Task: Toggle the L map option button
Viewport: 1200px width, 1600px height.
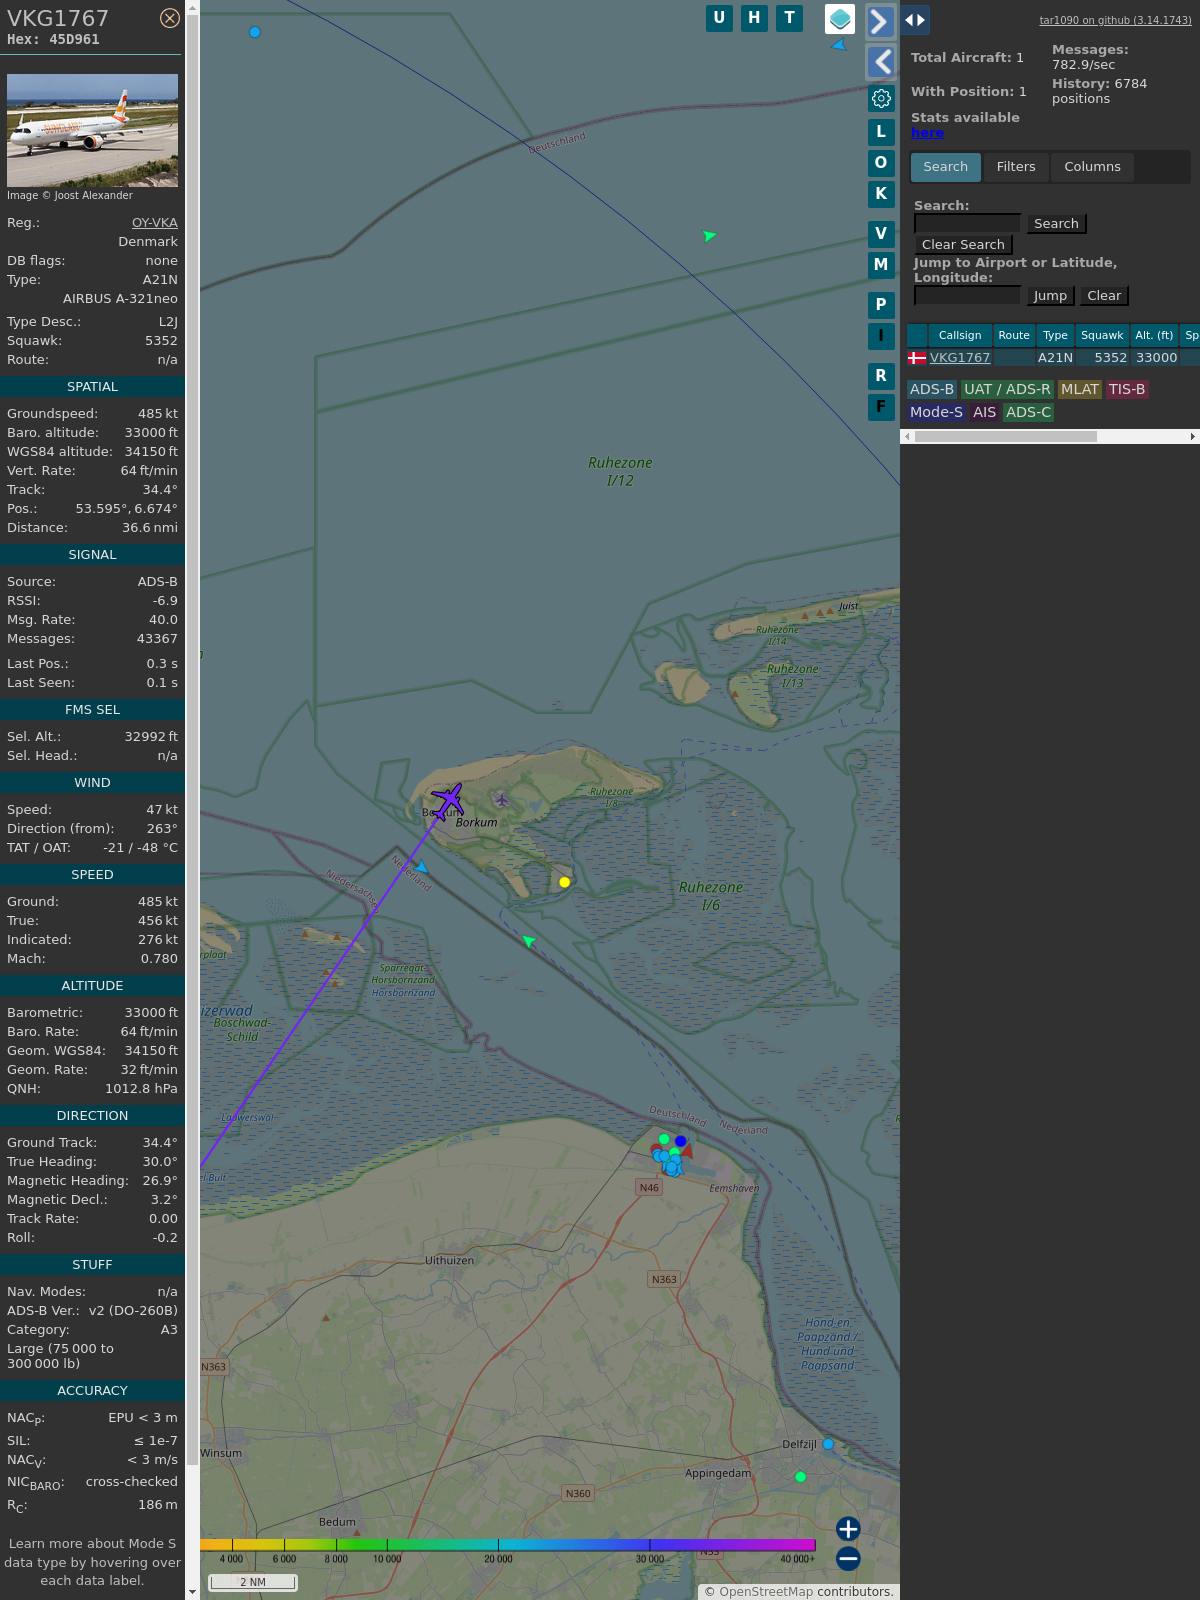Action: click(881, 132)
